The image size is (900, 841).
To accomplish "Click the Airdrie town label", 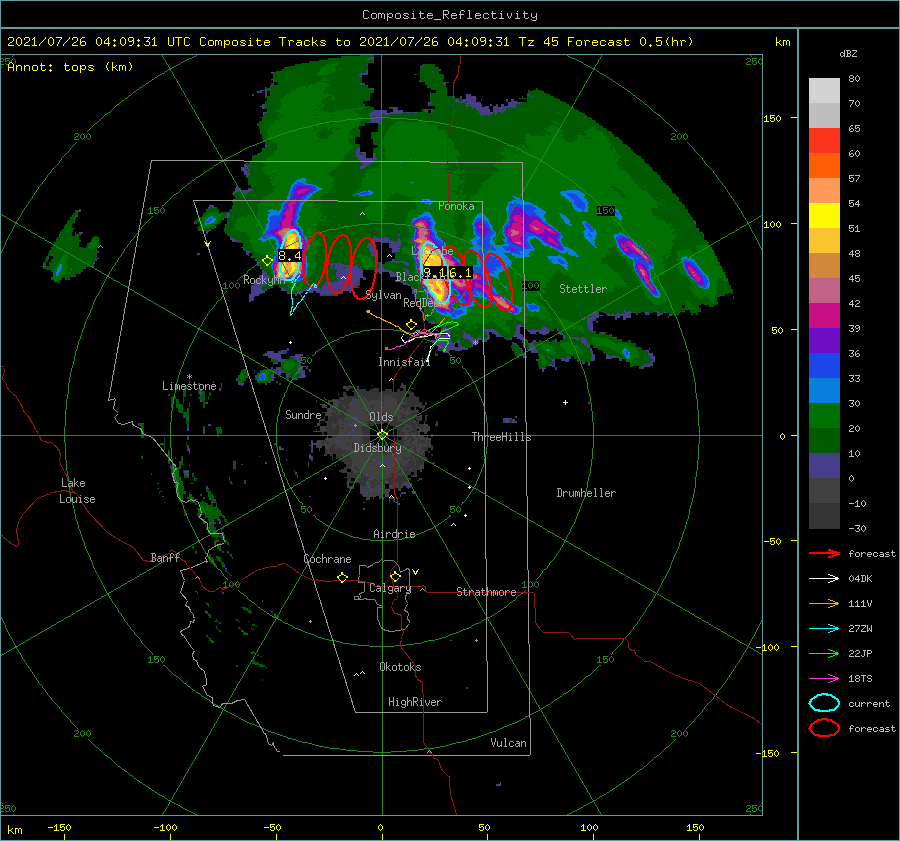I will [x=394, y=534].
